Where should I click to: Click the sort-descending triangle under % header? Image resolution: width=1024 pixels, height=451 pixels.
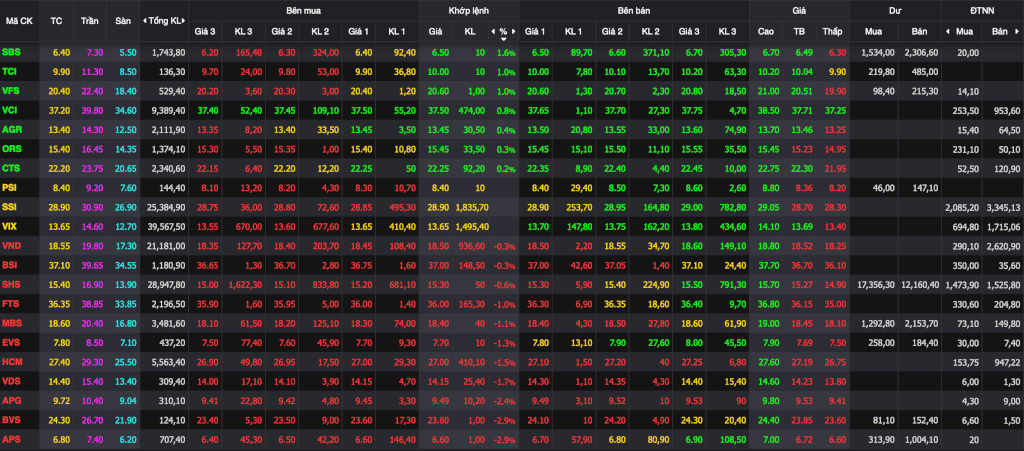tap(504, 39)
